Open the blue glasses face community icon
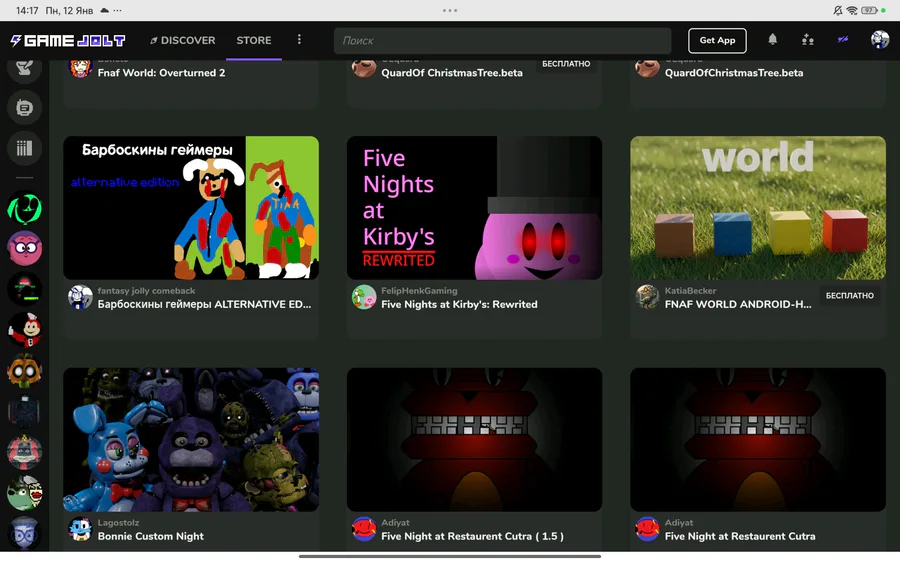 coord(25,533)
